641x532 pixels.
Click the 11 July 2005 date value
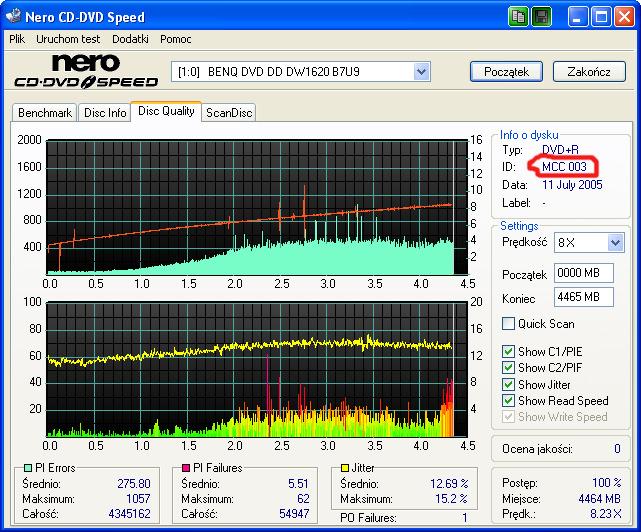[x=572, y=185]
